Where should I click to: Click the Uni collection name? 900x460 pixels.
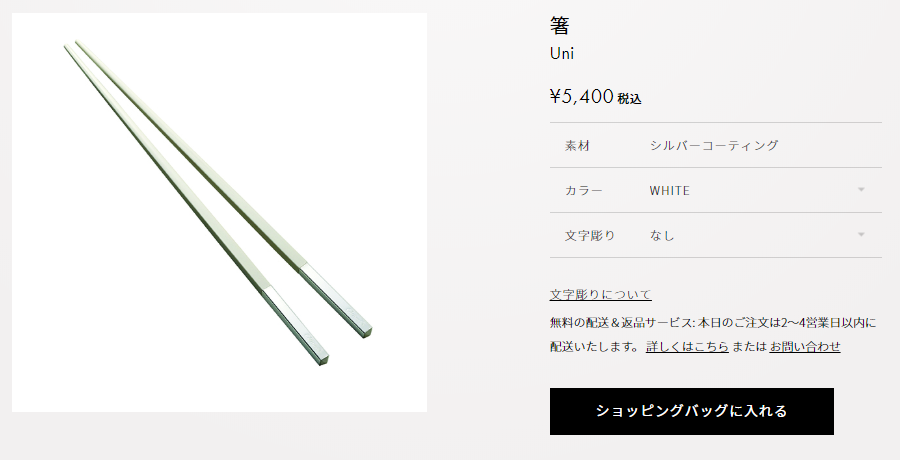click(562, 53)
